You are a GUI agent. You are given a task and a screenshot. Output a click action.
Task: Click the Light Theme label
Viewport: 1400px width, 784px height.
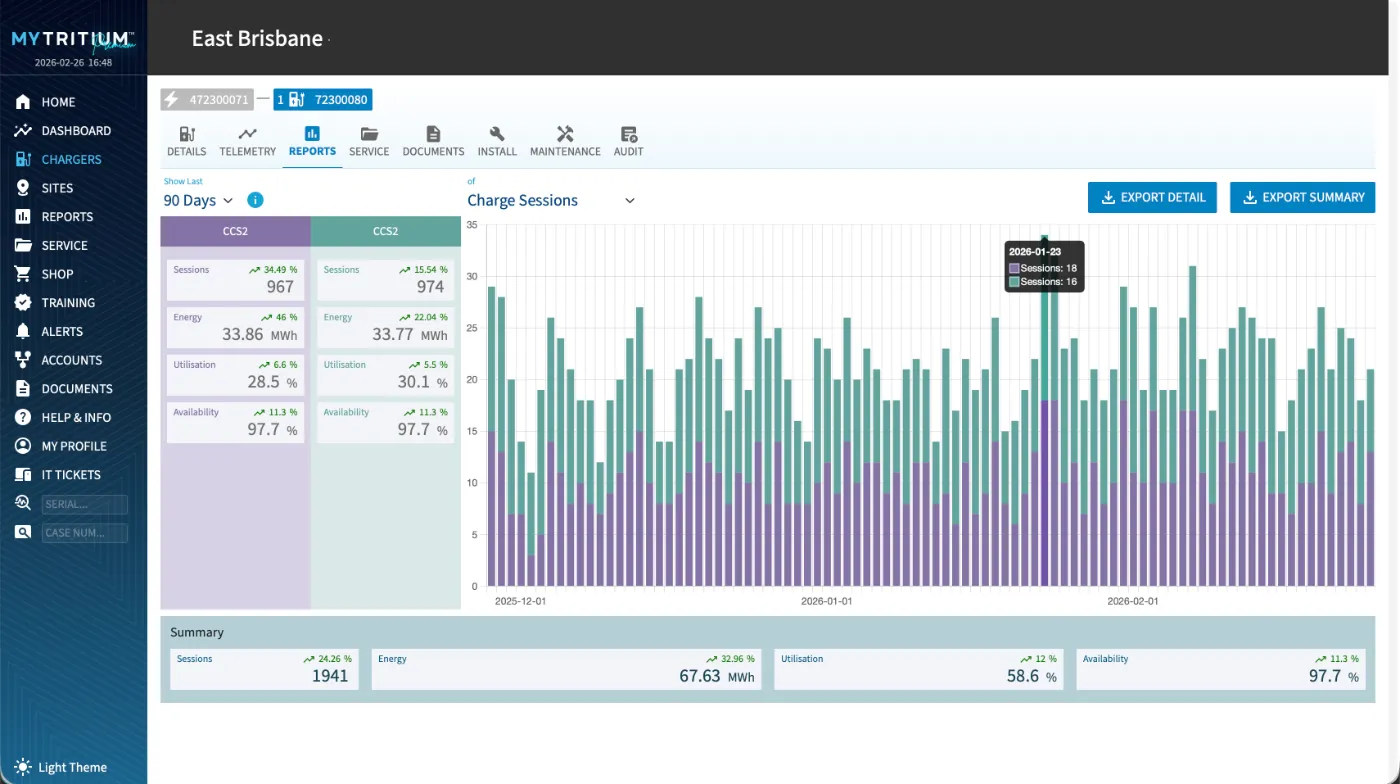pyautogui.click(x=73, y=768)
